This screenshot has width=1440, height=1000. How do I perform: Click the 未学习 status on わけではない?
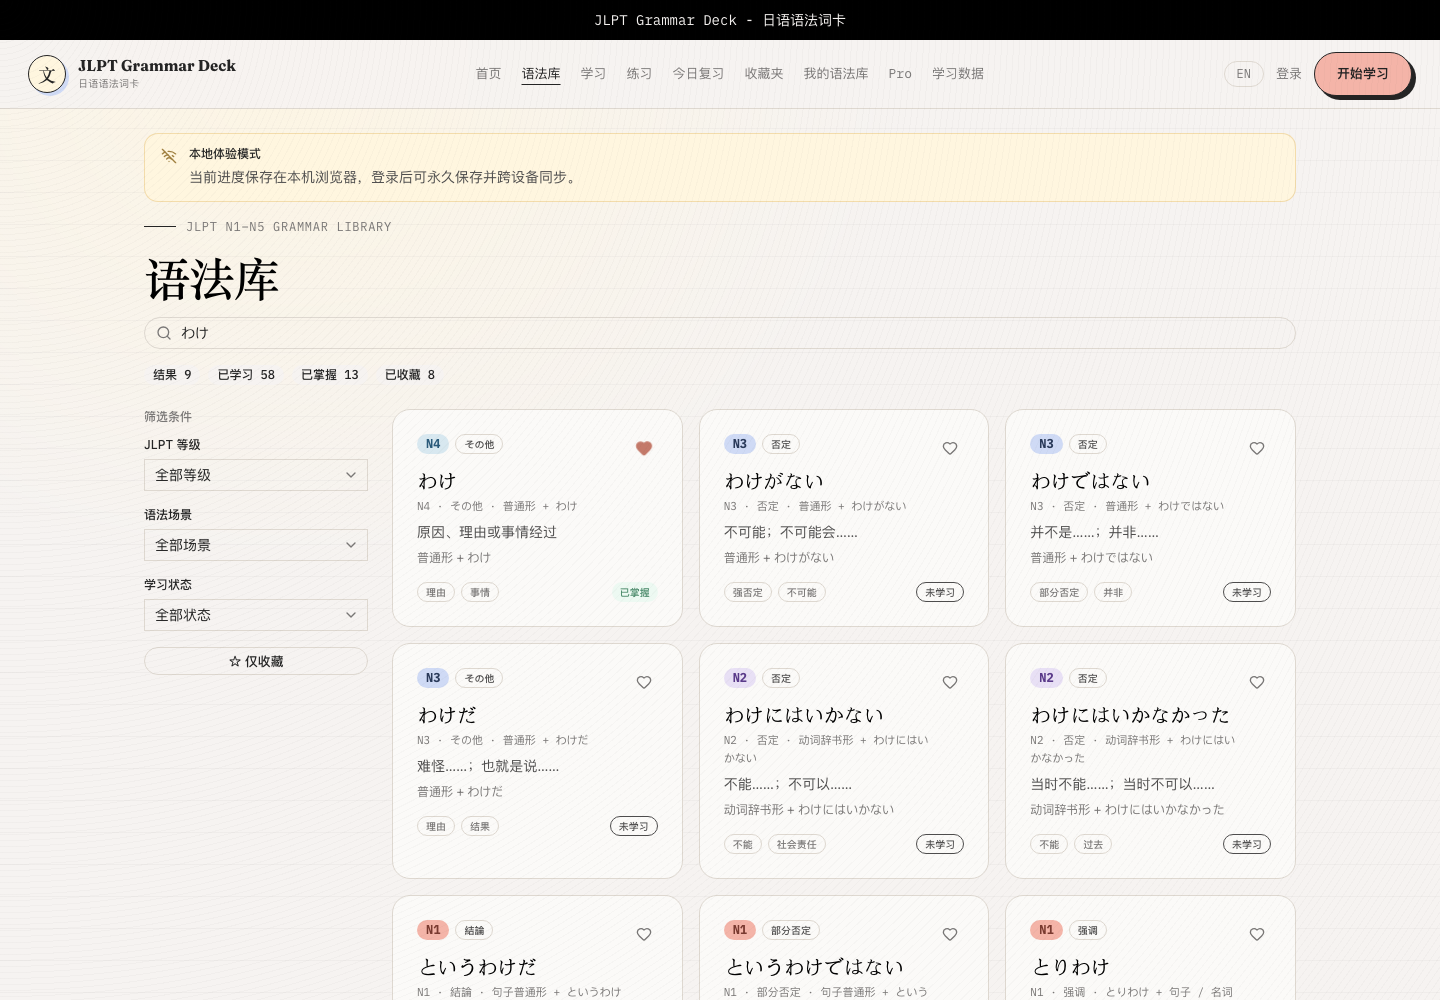pyautogui.click(x=1247, y=592)
